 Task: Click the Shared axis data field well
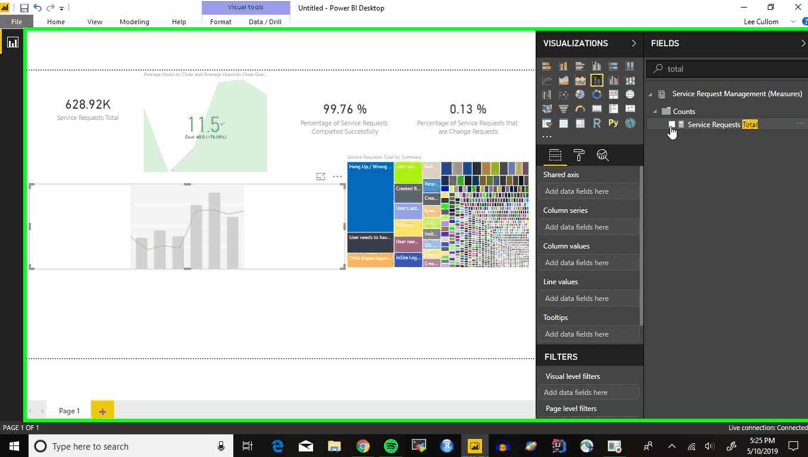point(590,191)
